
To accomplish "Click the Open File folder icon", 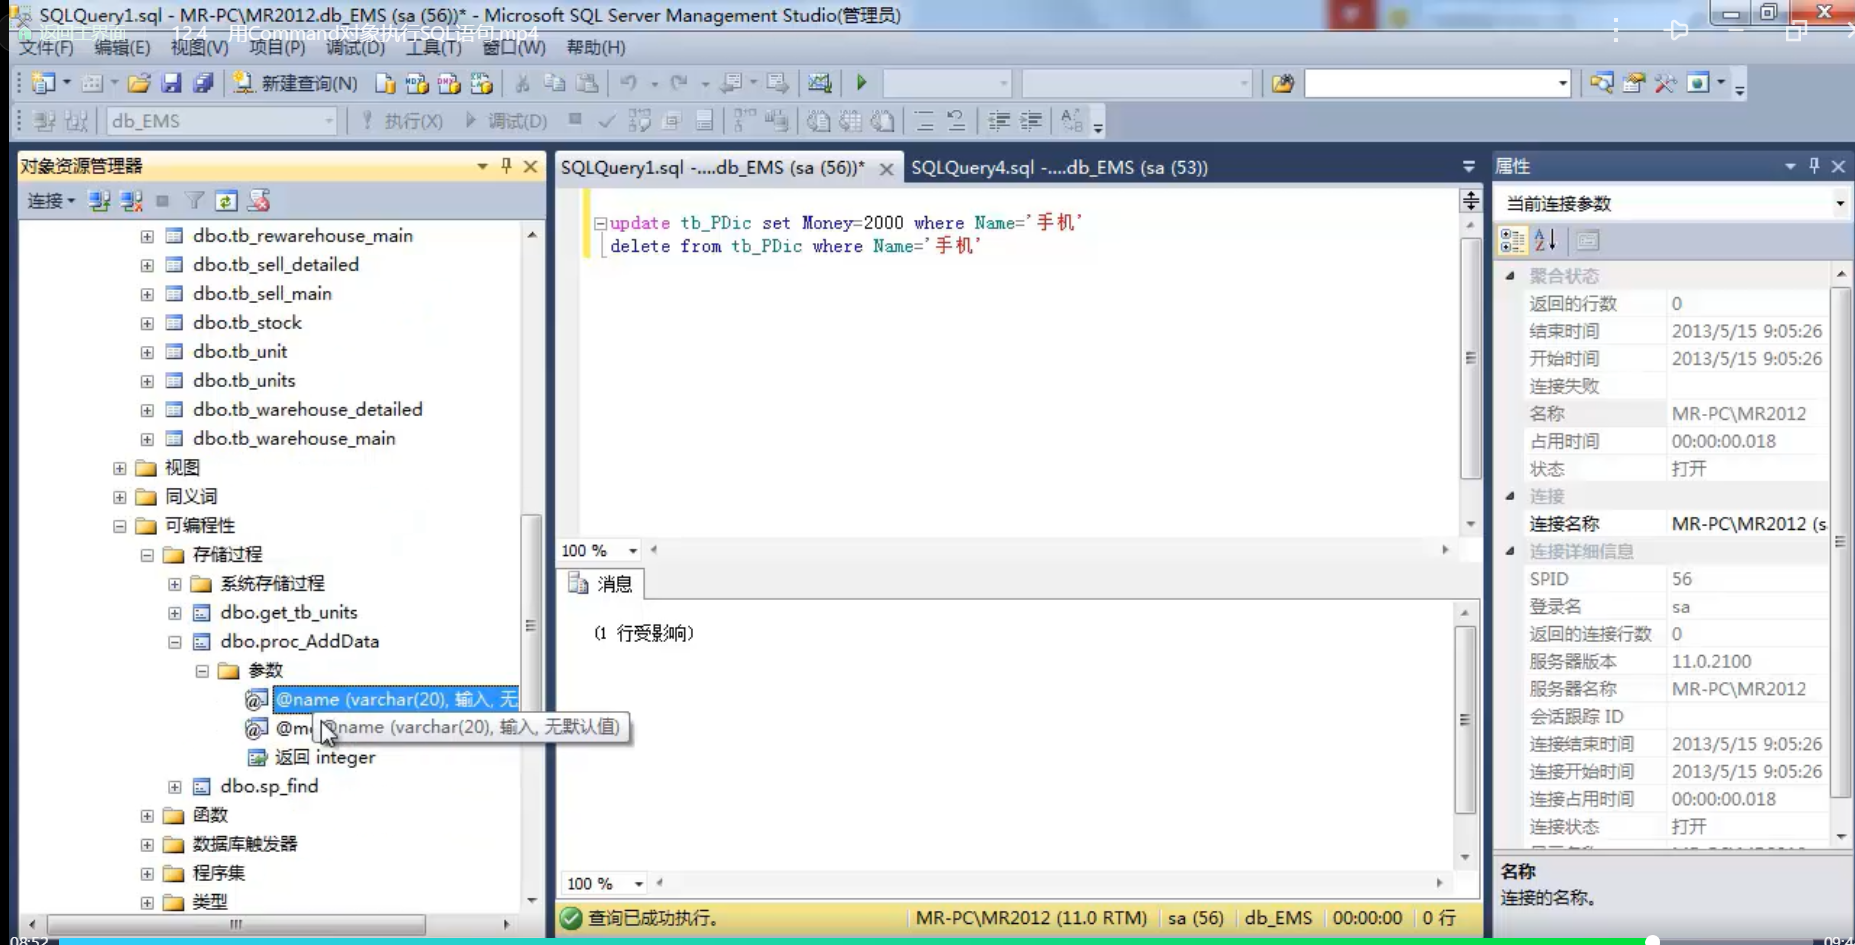I will pyautogui.click(x=139, y=83).
